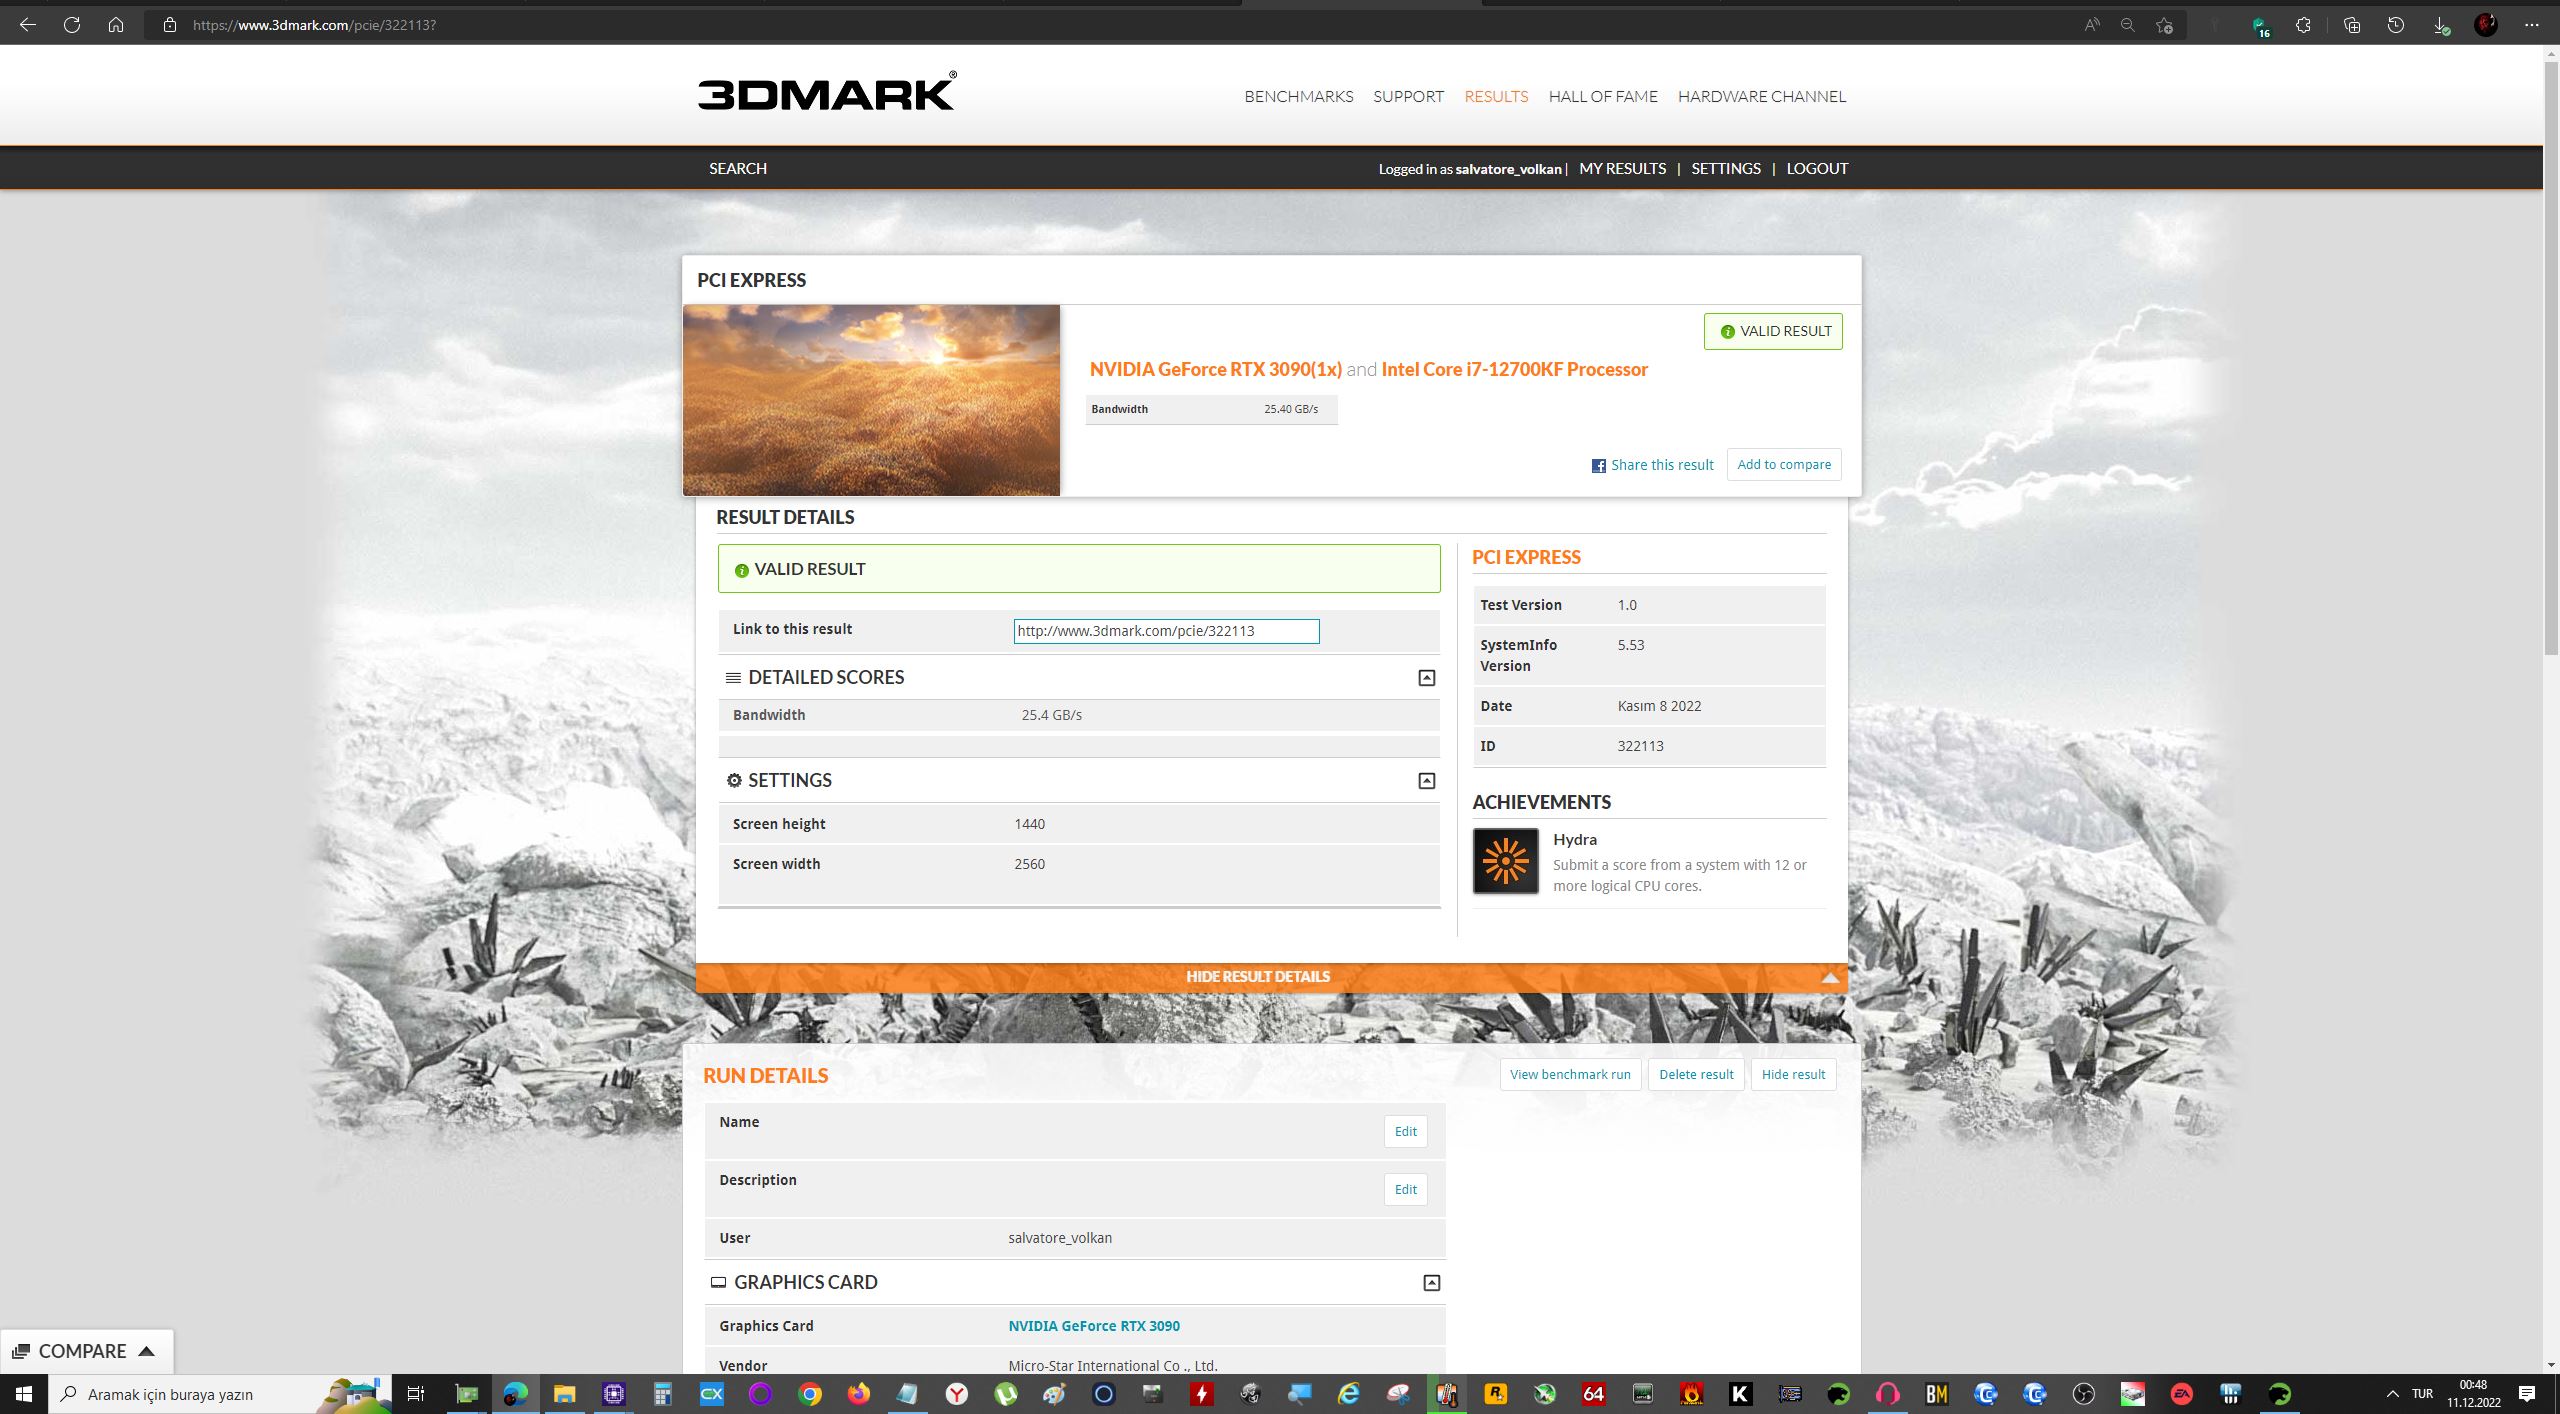Open the Windows Start menu
This screenshot has height=1414, width=2560.
pos(24,1394)
